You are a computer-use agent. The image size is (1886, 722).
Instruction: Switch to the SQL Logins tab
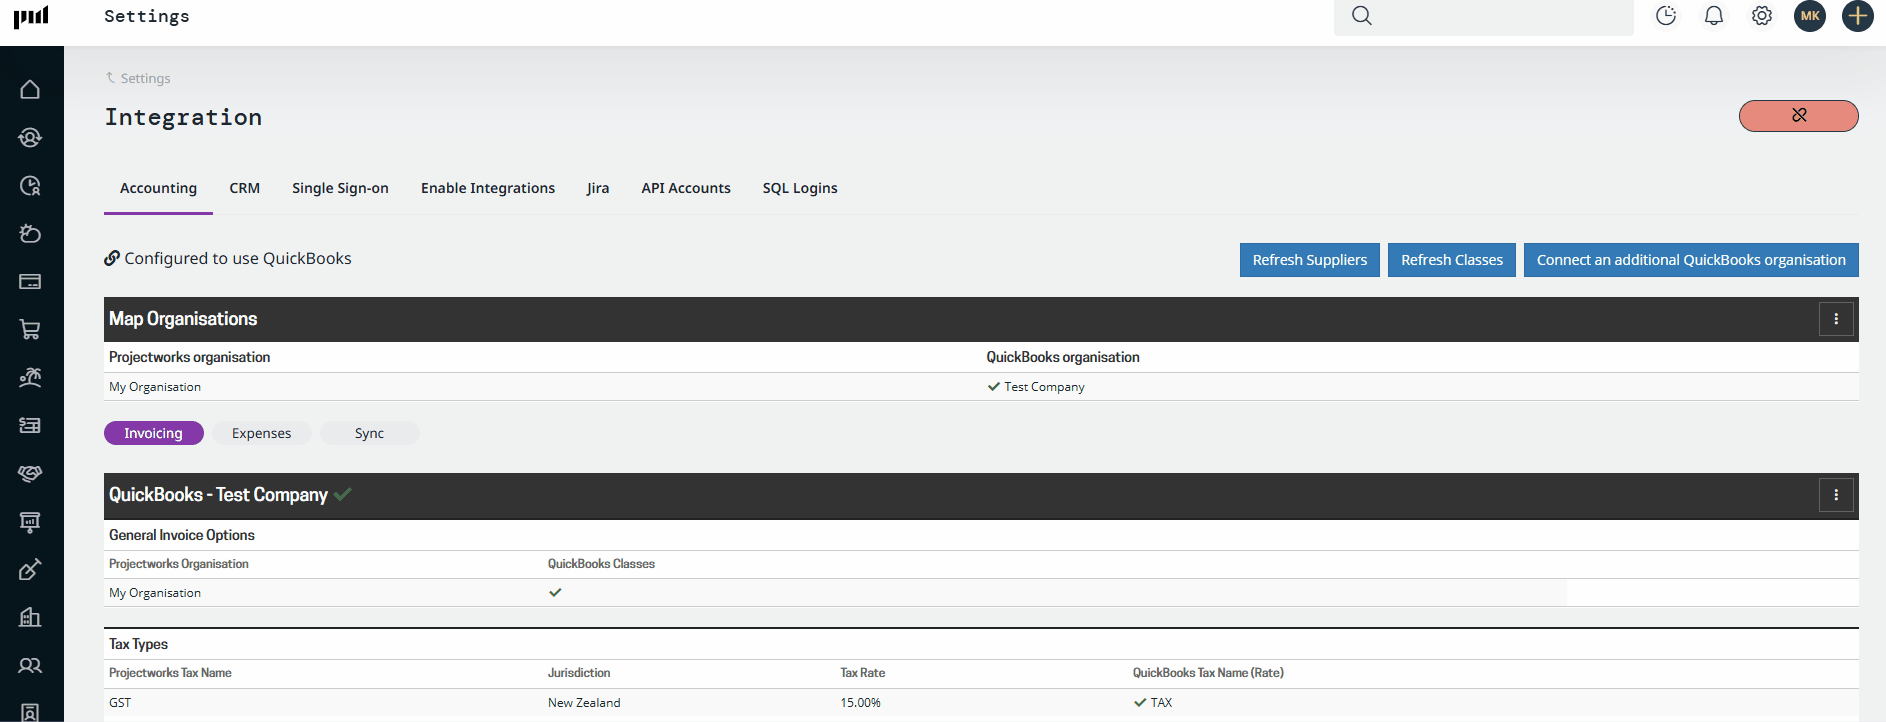800,188
